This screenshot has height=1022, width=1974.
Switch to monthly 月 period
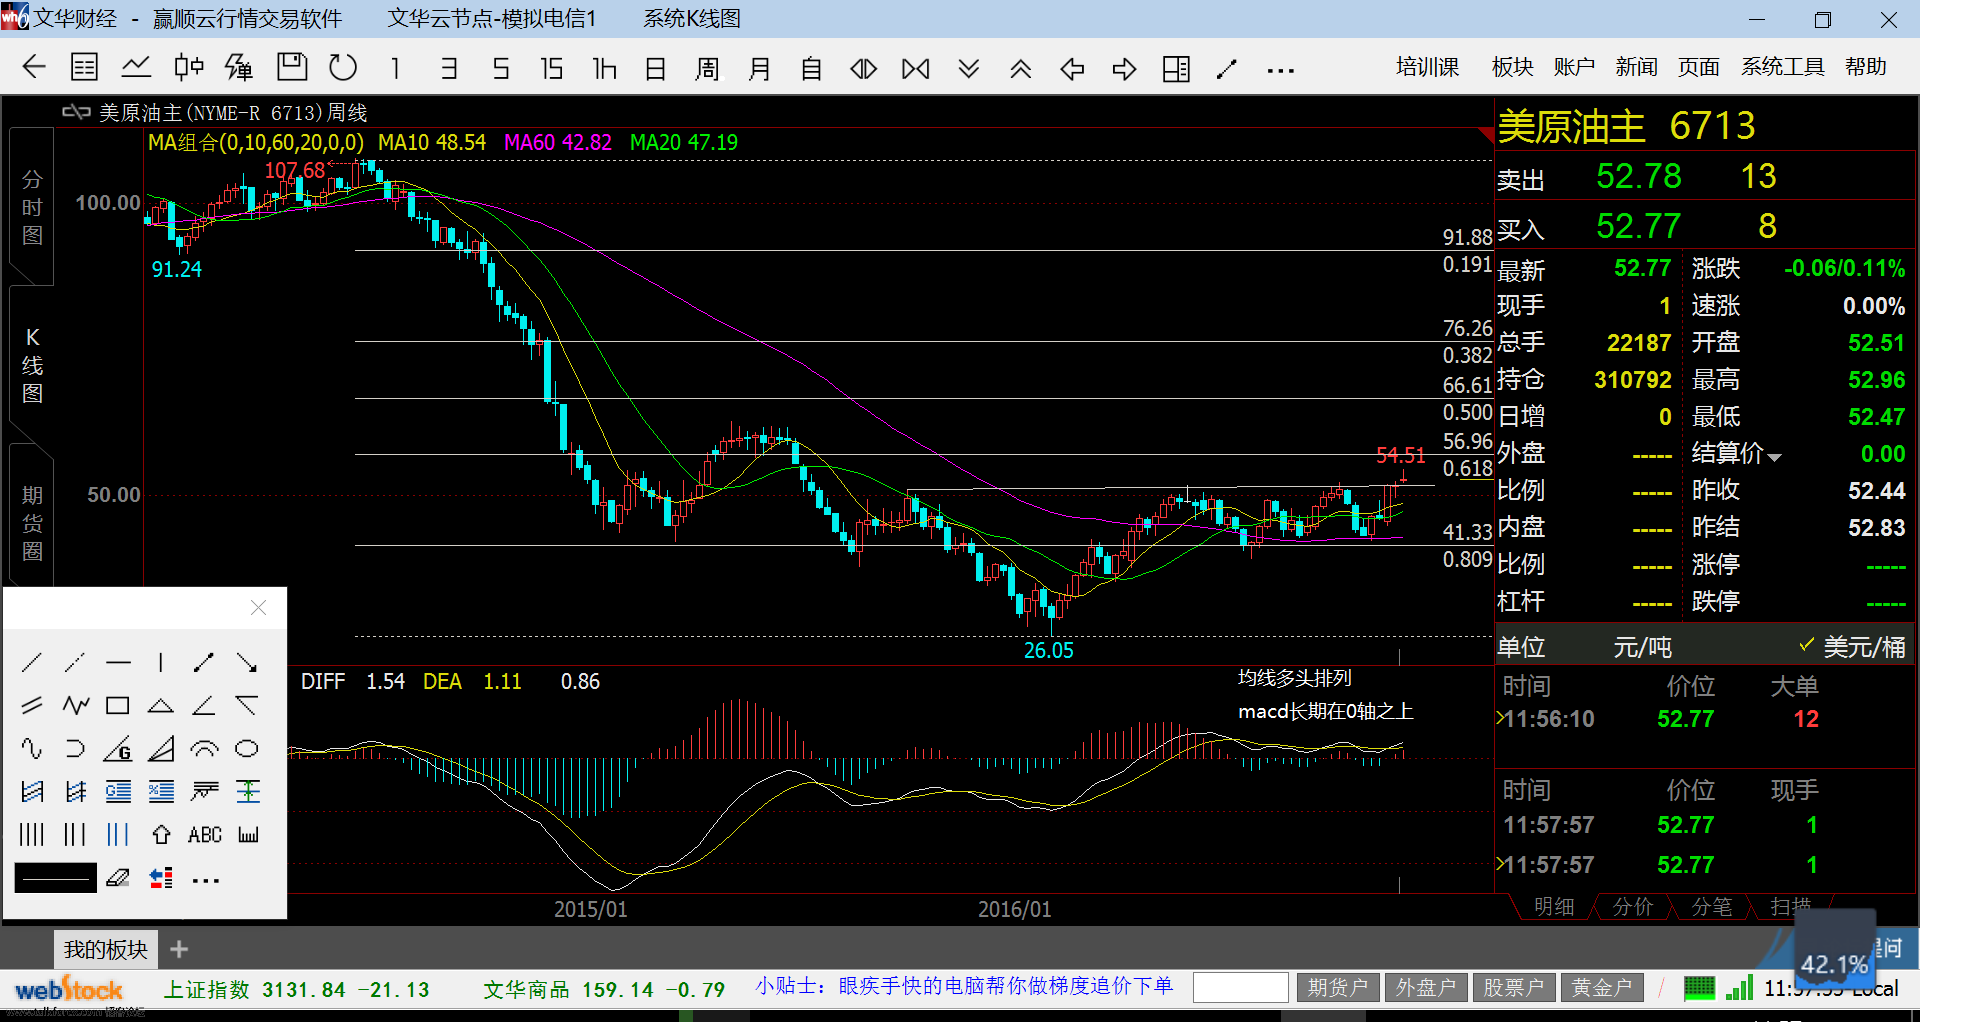click(x=760, y=68)
